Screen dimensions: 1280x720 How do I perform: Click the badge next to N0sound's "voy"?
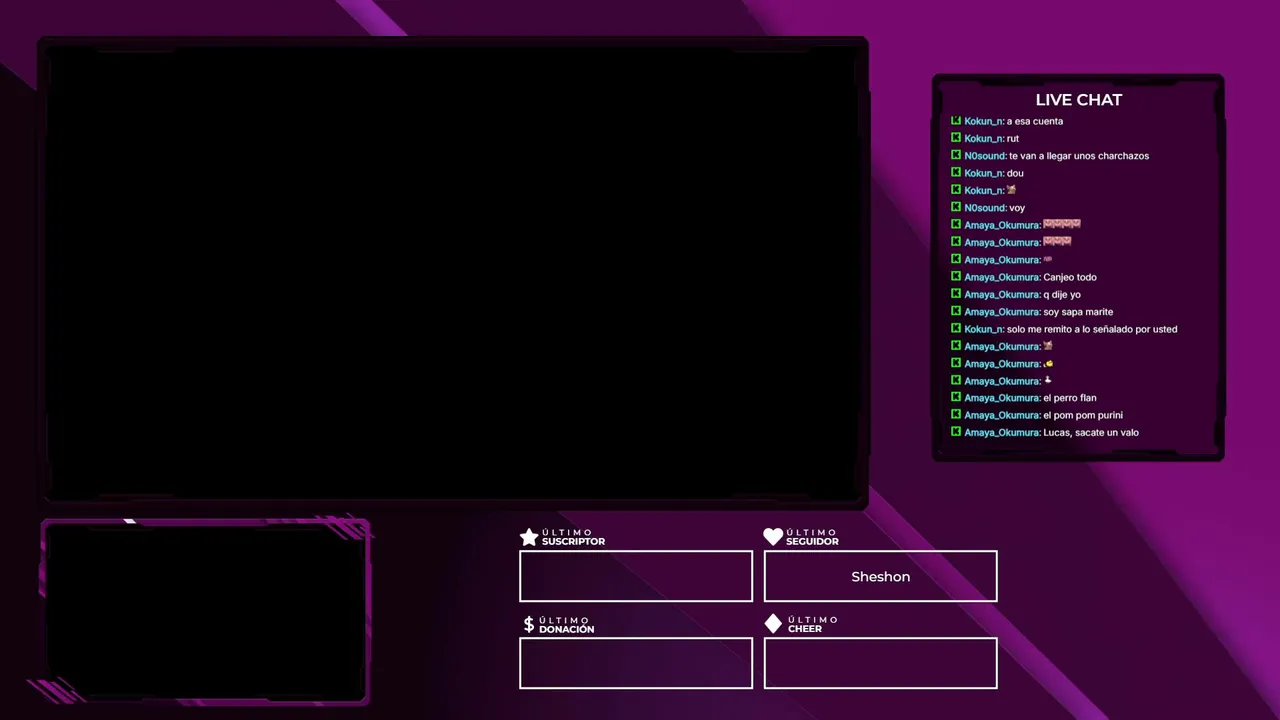click(956, 207)
